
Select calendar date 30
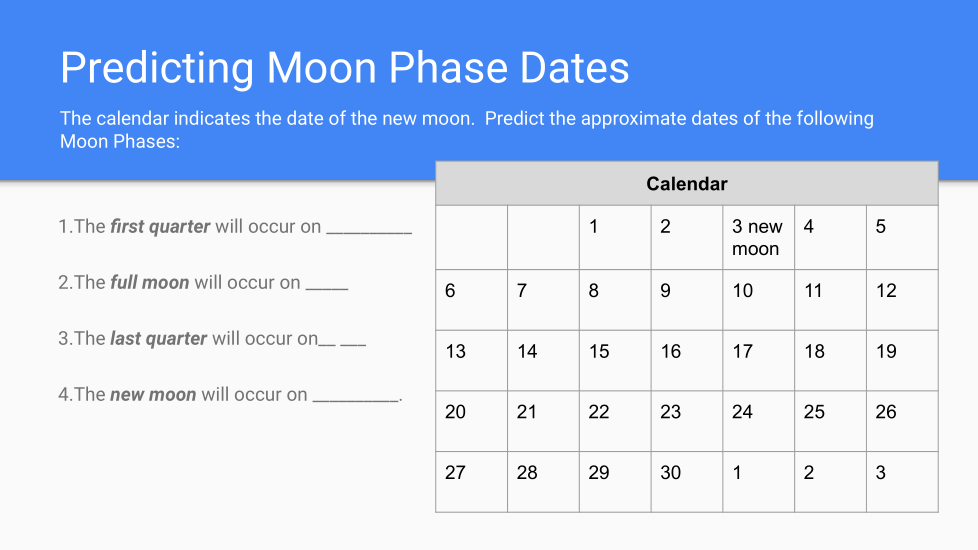point(686,481)
